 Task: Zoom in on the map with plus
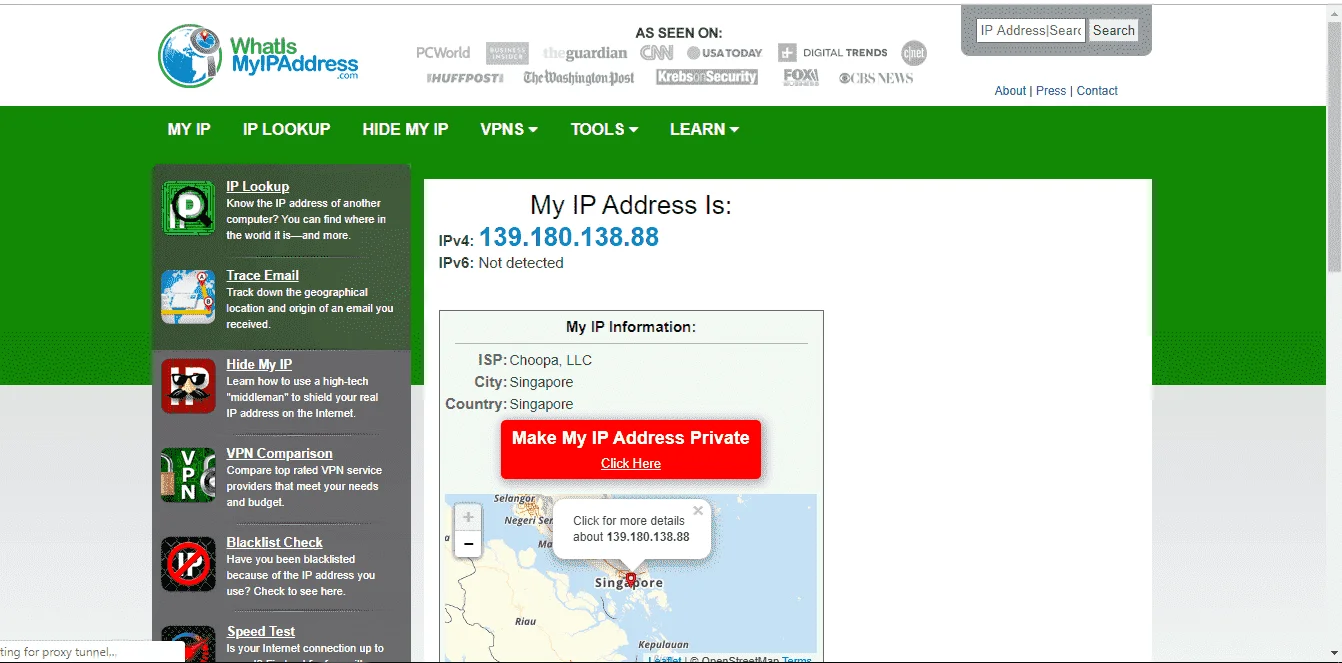[x=468, y=518]
